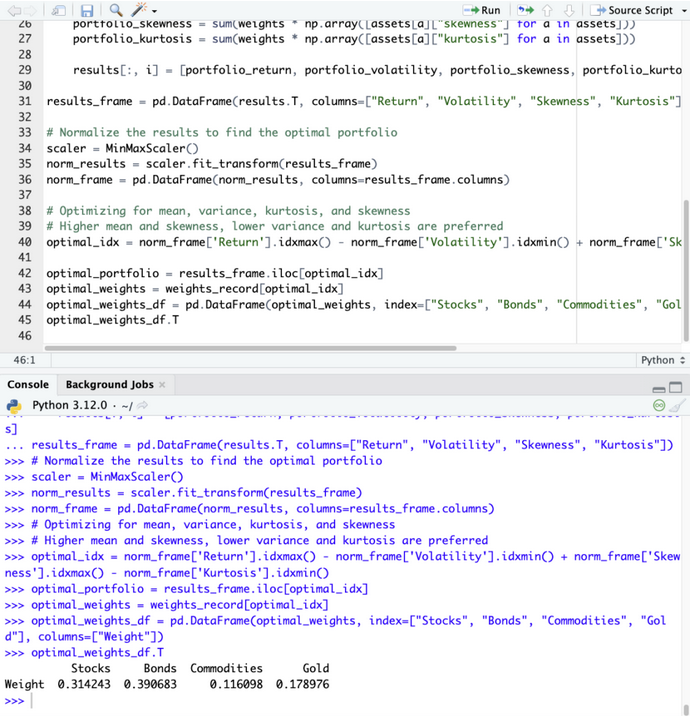This screenshot has height=716, width=690.
Task: Click the Python logo in the console header
Action: click(14, 405)
